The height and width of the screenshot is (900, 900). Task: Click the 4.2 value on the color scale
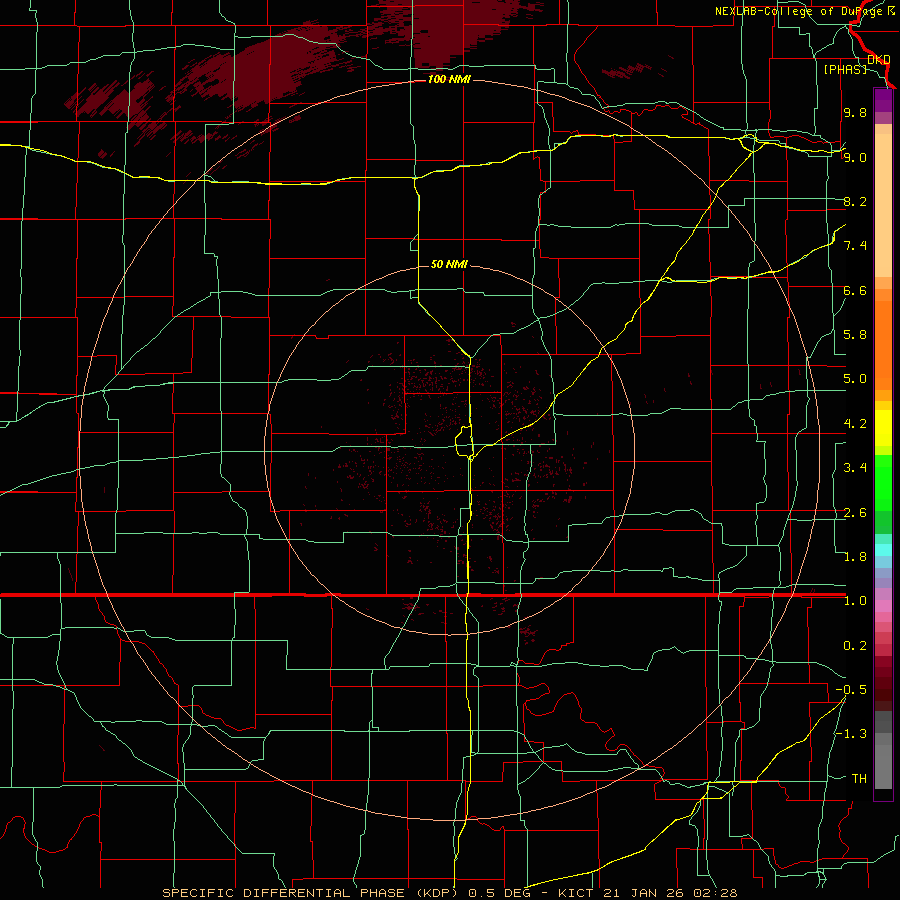click(855, 424)
